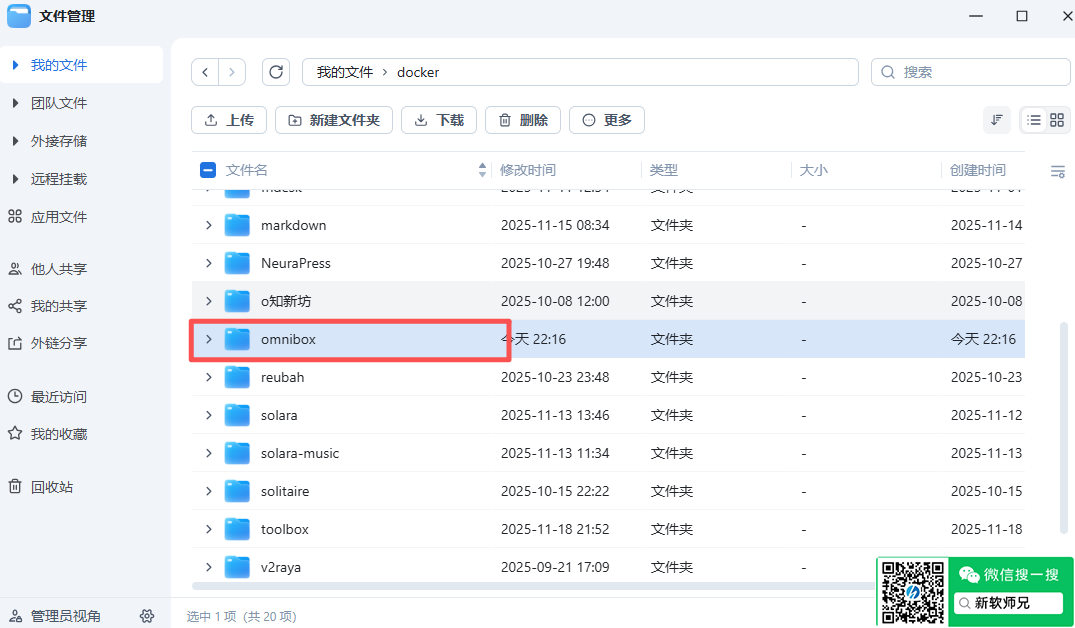Image resolution: width=1075 pixels, height=628 pixels.
Task: Click 我的文件 in the breadcrumb path
Action: [344, 72]
